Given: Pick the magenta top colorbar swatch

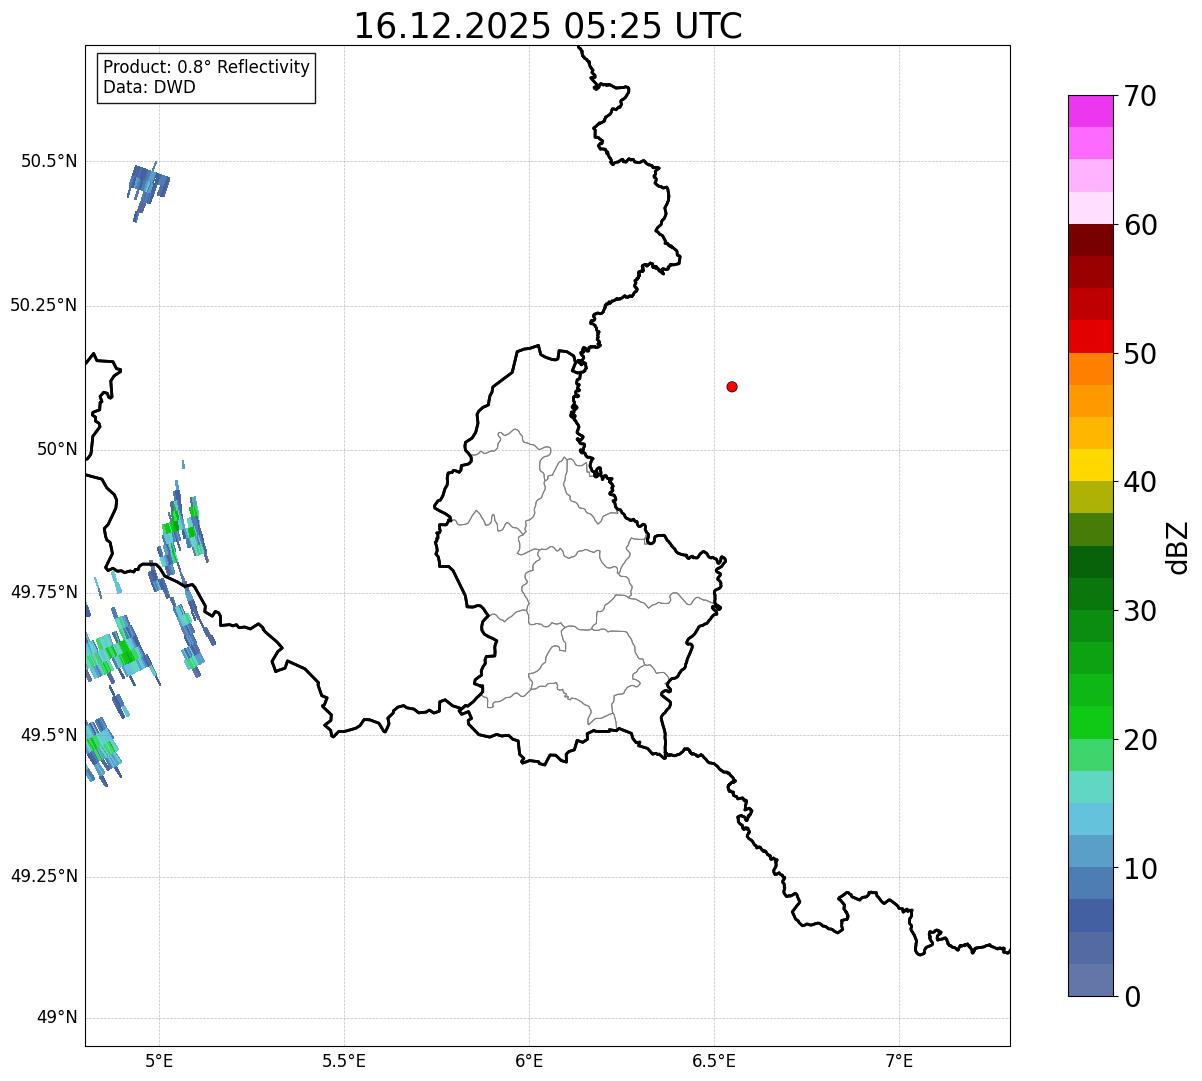Looking at the screenshot, I should click(x=1090, y=111).
